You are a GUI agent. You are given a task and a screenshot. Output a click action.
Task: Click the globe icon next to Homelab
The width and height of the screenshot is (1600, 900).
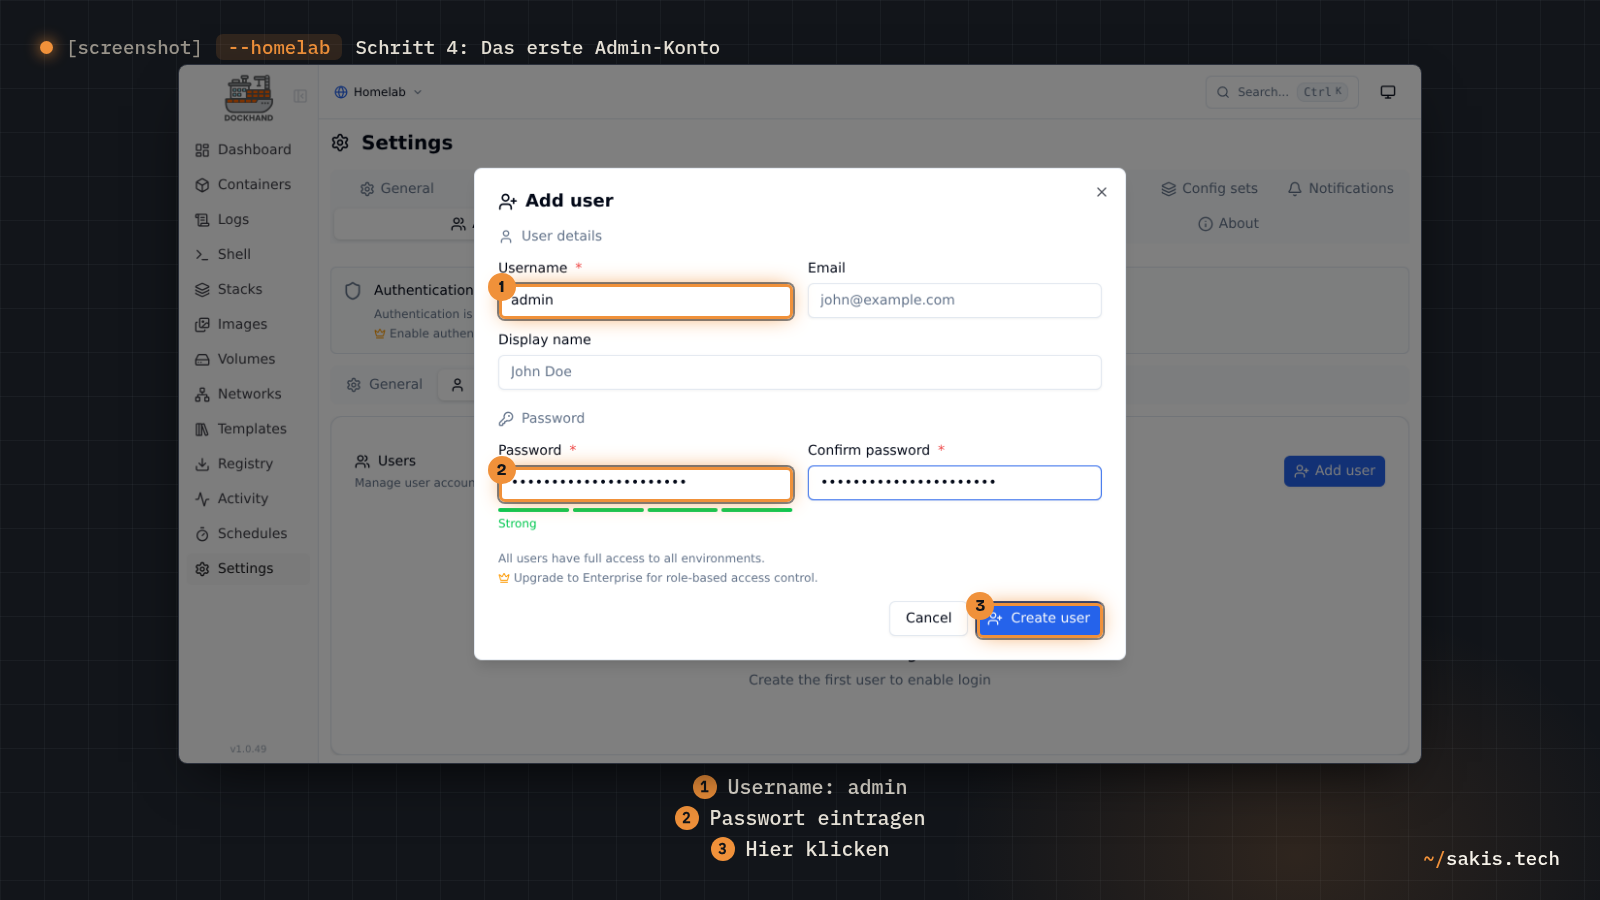[341, 92]
